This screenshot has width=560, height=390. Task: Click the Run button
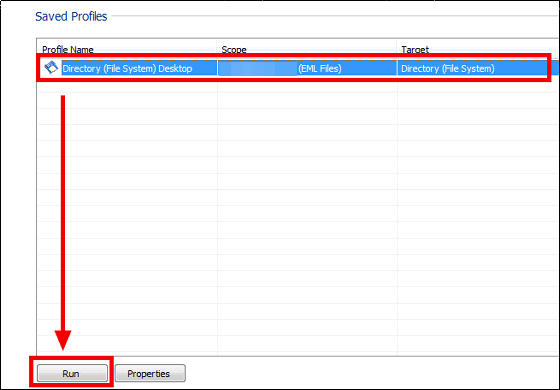pyautogui.click(x=72, y=373)
